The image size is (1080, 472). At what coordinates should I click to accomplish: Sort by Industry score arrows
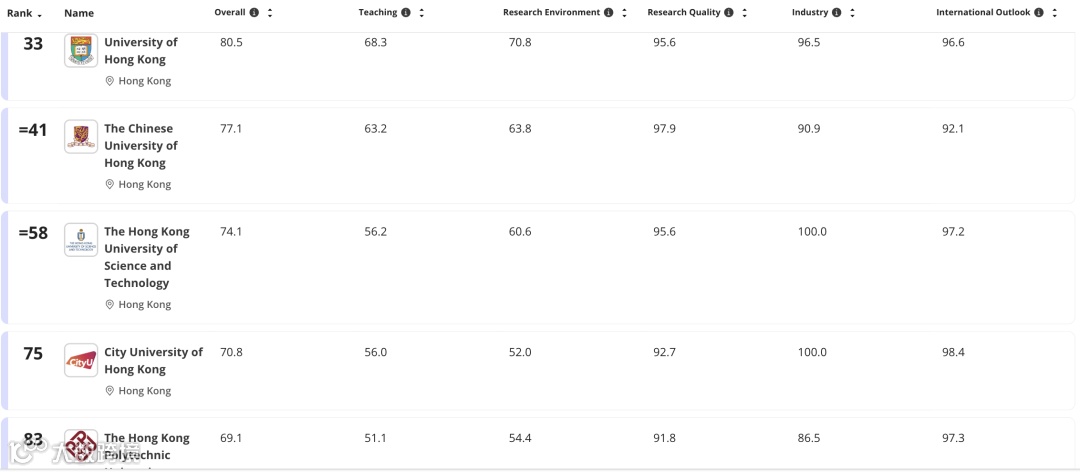pos(852,12)
